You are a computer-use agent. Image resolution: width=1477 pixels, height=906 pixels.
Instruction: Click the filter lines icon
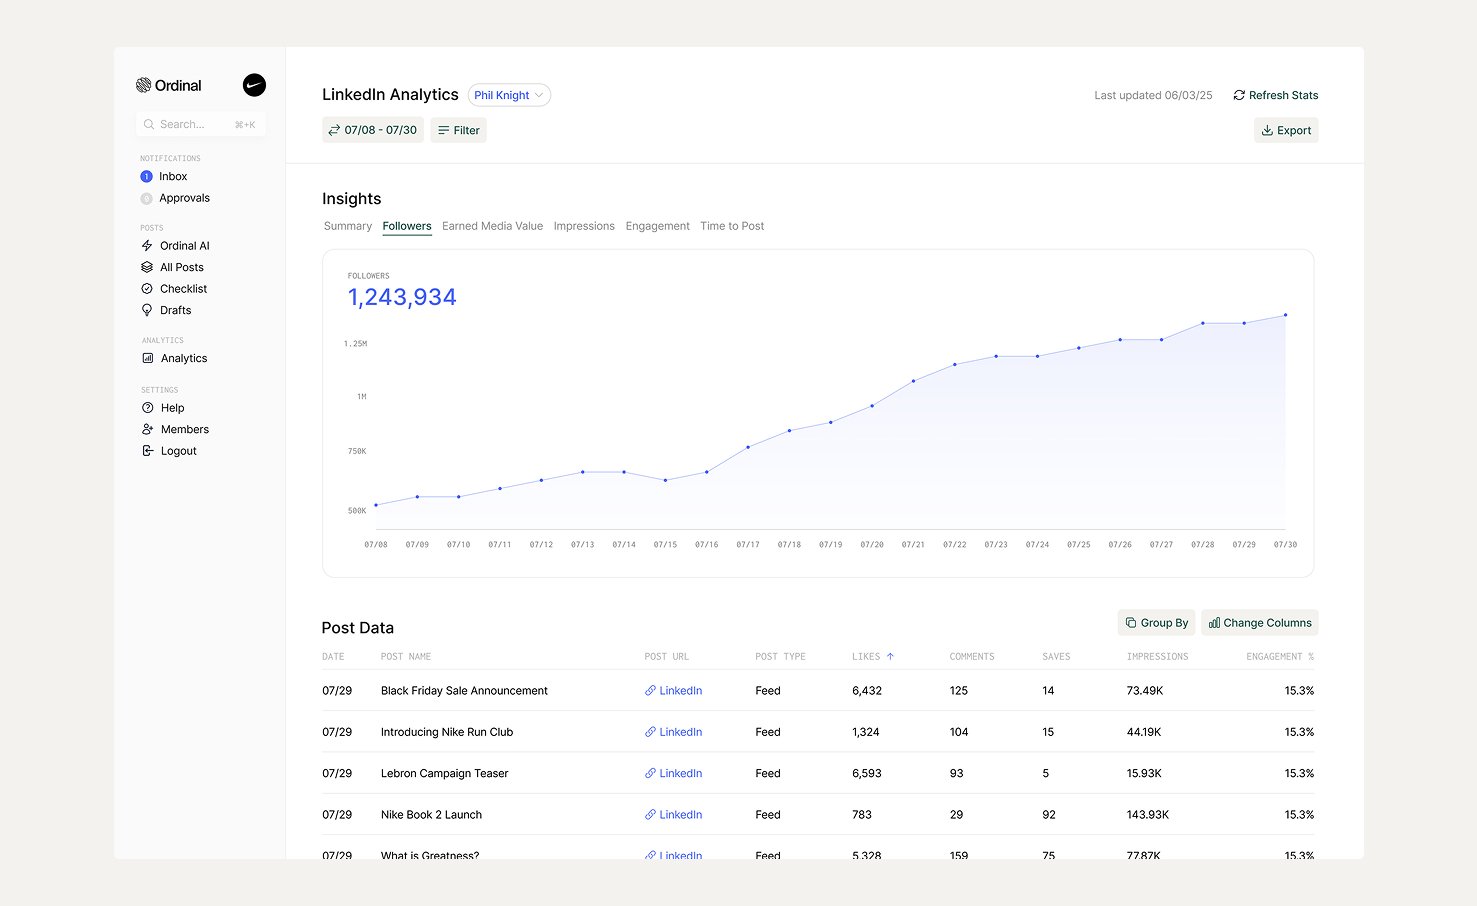443,130
